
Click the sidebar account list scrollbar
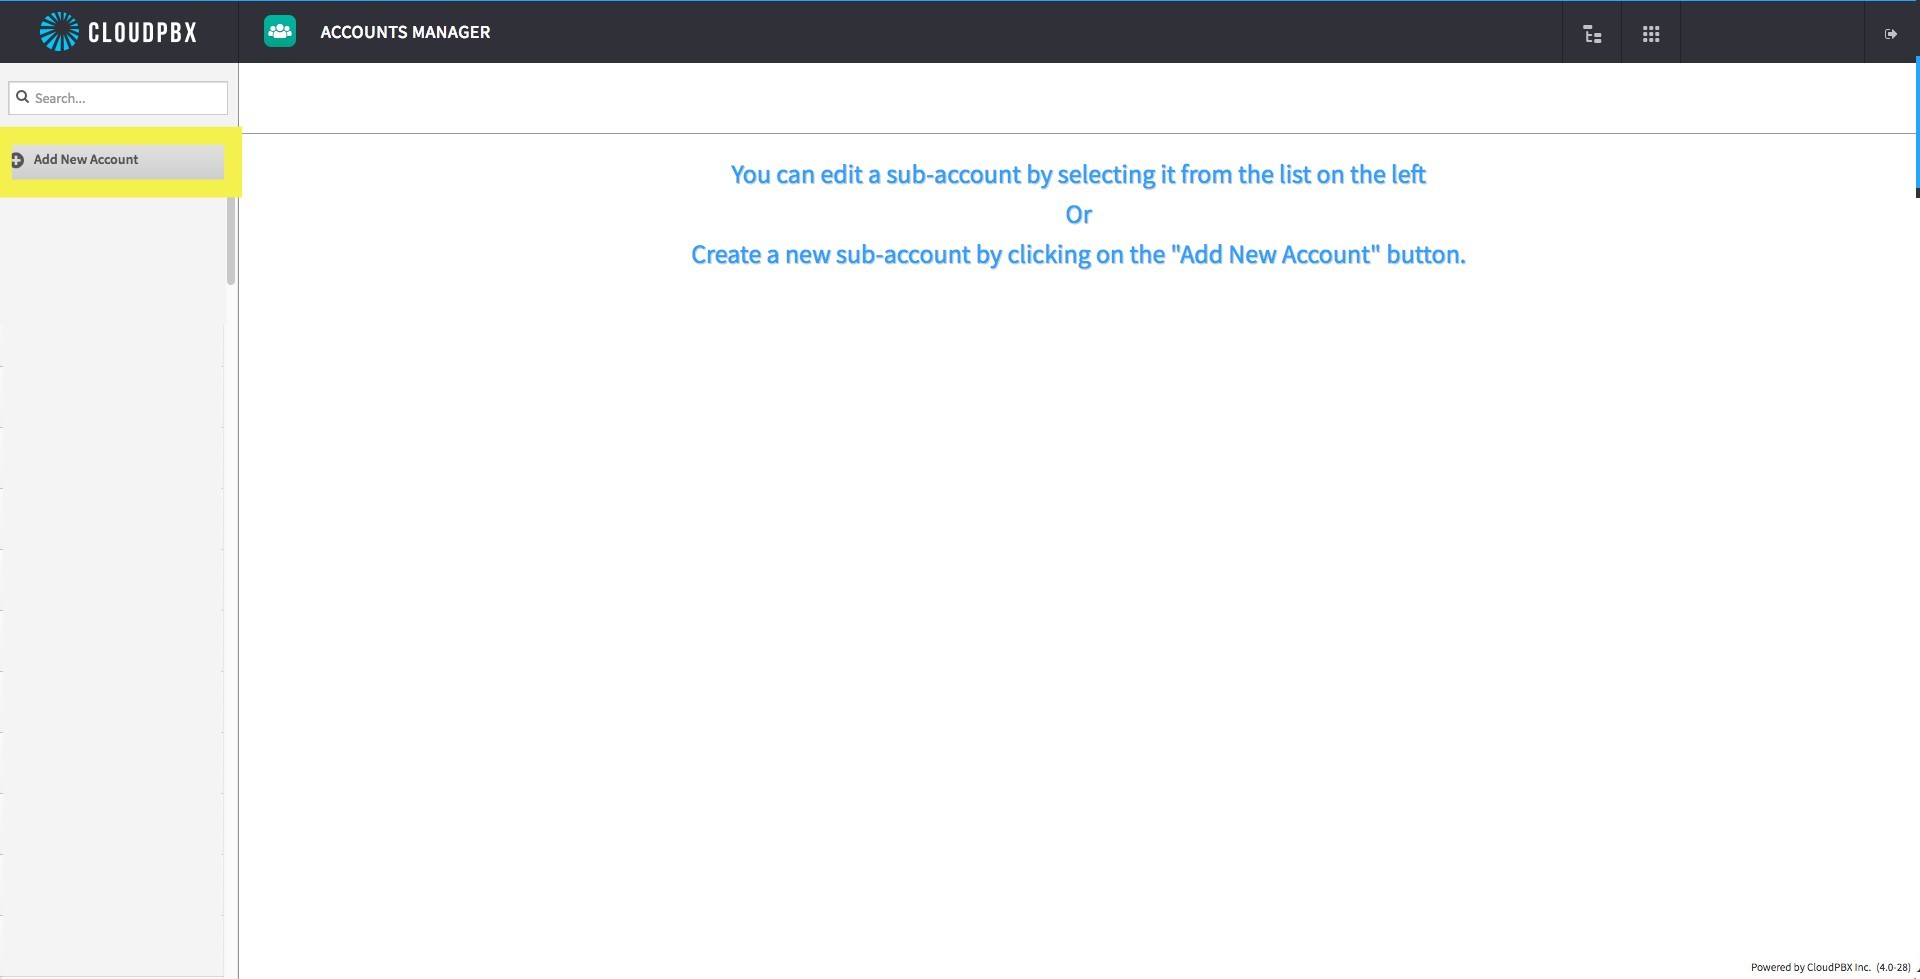coord(231,240)
